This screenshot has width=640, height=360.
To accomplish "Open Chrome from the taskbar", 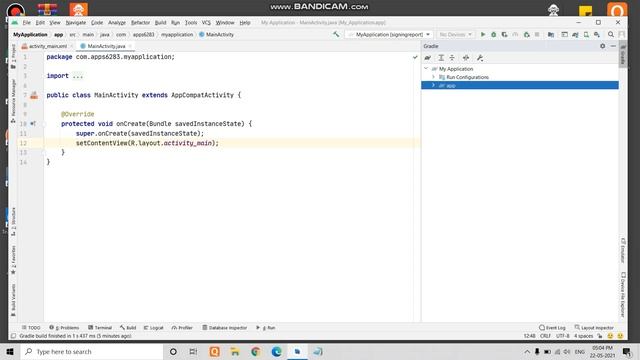I will click(256, 351).
